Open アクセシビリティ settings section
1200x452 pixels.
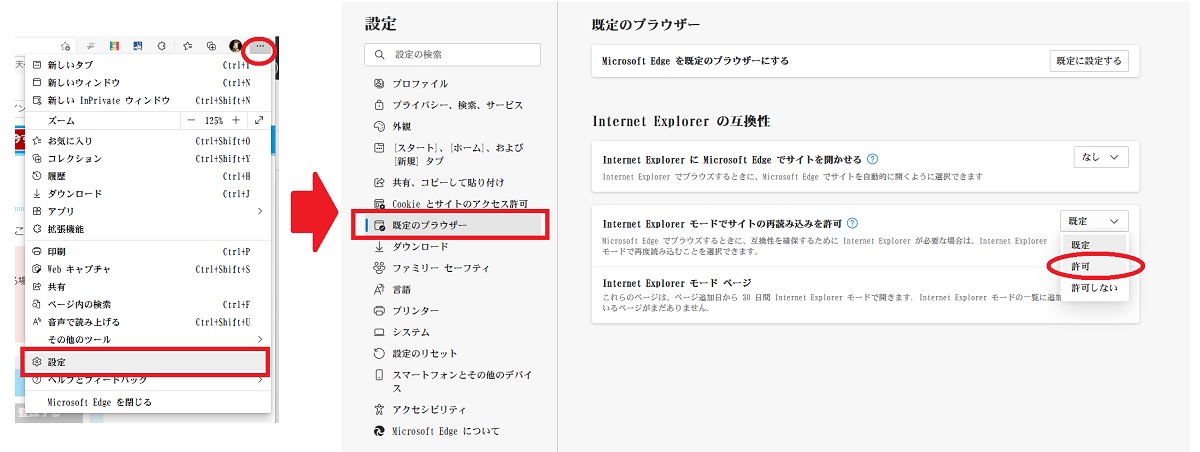[453, 409]
